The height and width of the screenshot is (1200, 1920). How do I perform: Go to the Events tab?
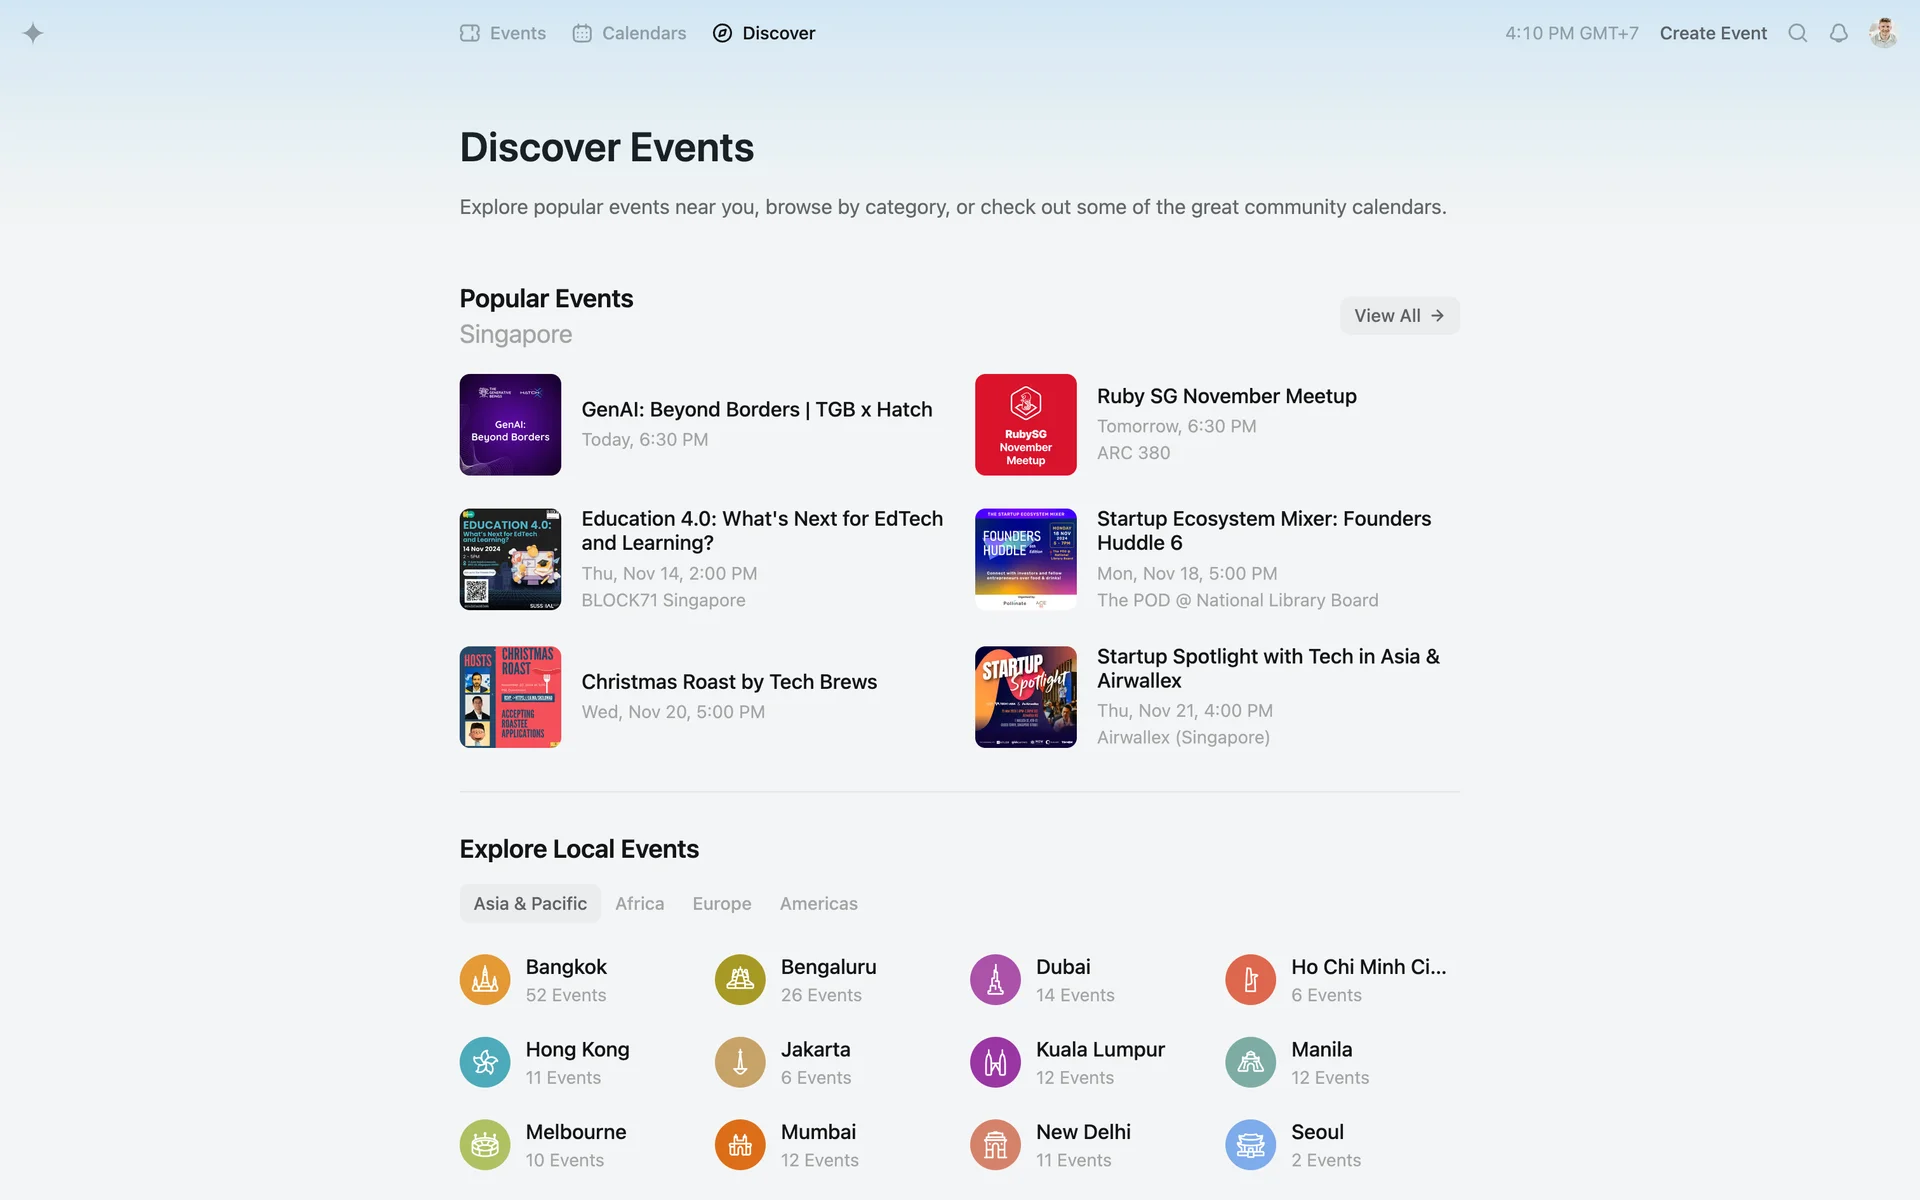point(503,33)
